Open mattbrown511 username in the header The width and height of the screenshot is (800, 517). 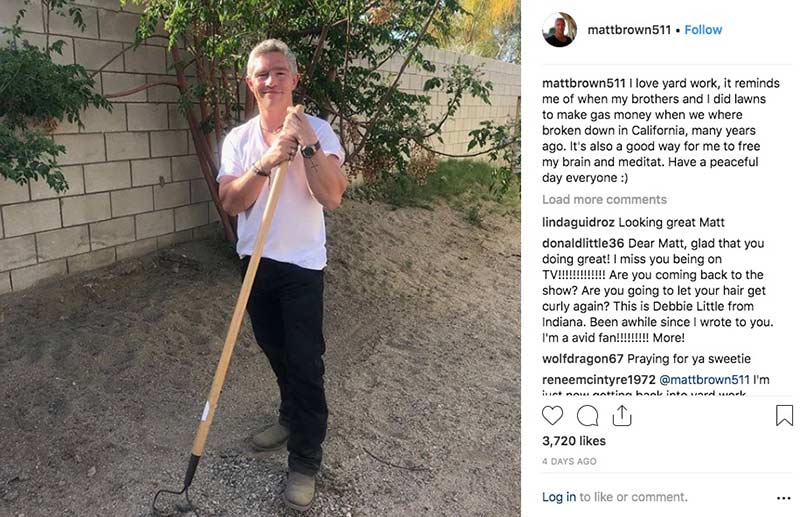click(x=629, y=30)
